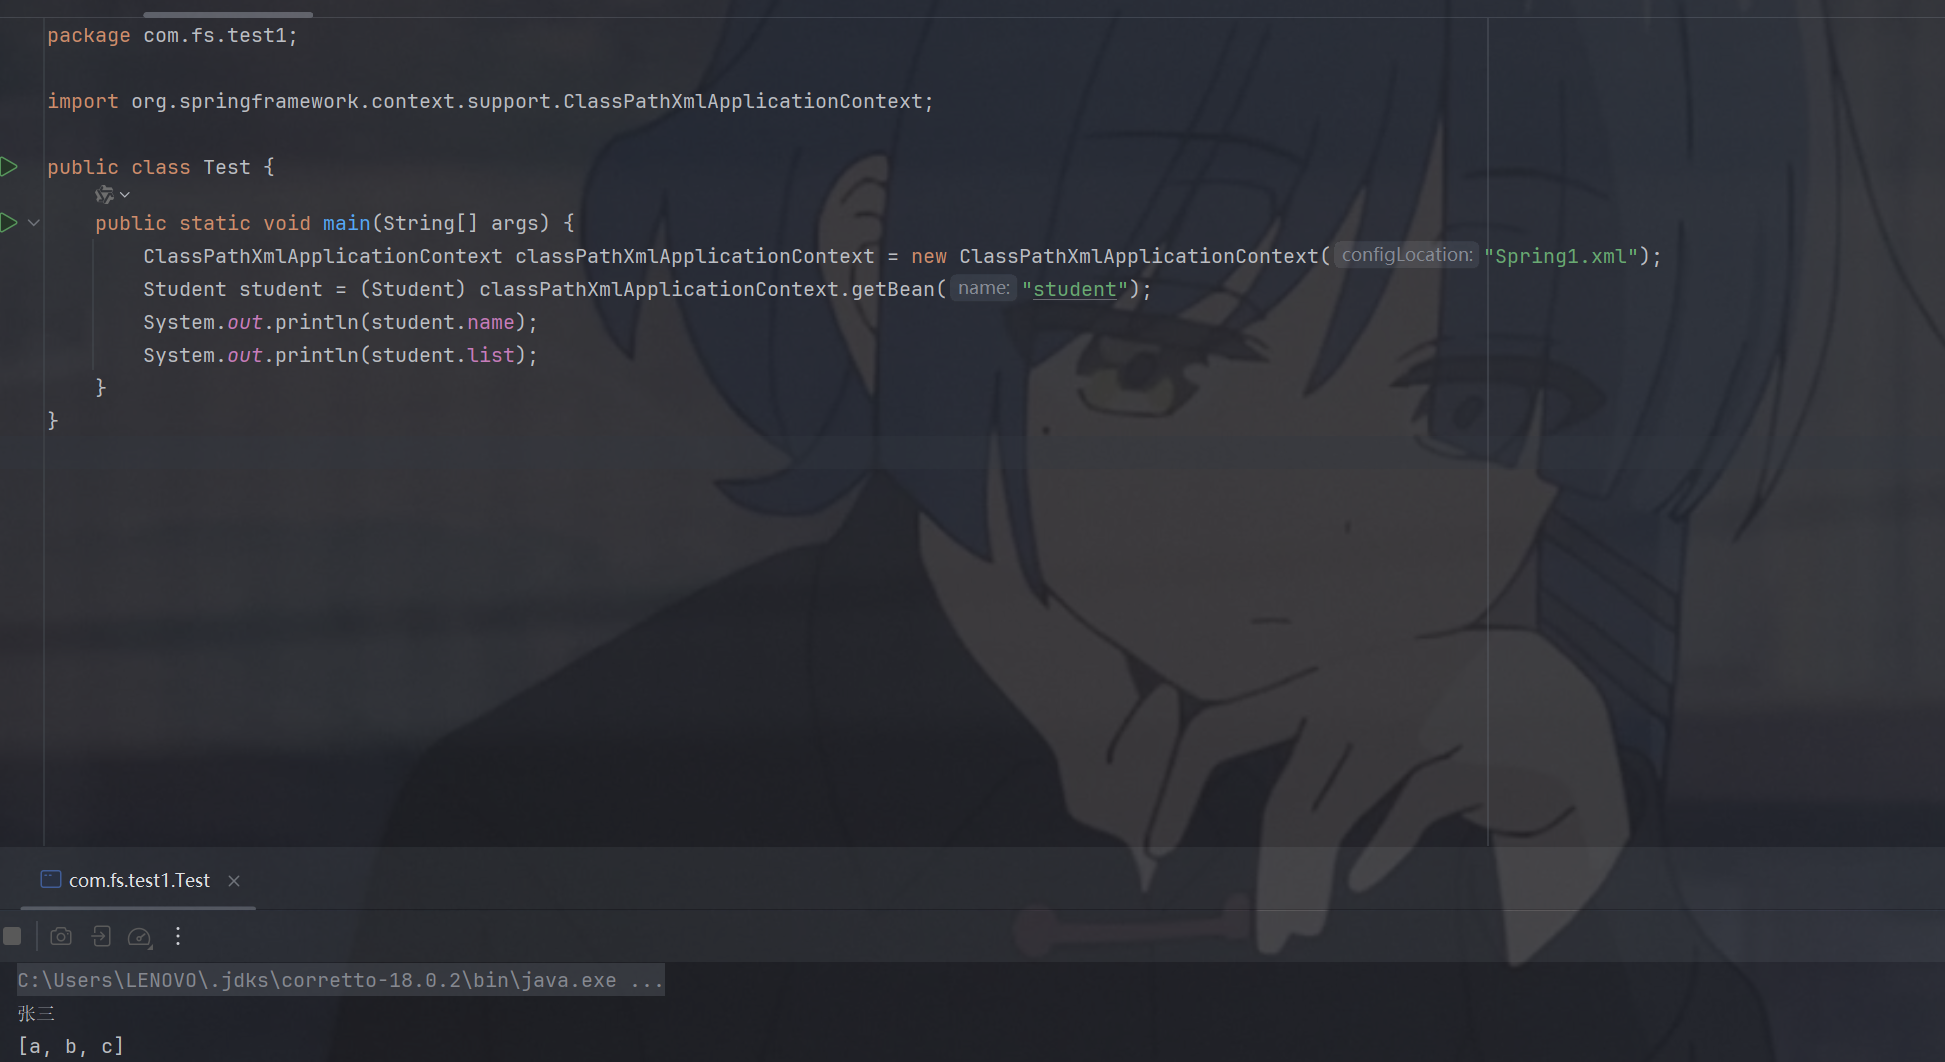The width and height of the screenshot is (1945, 1062).
Task: Run the Test class from gutter arrow
Action: pyautogui.click(x=9, y=167)
